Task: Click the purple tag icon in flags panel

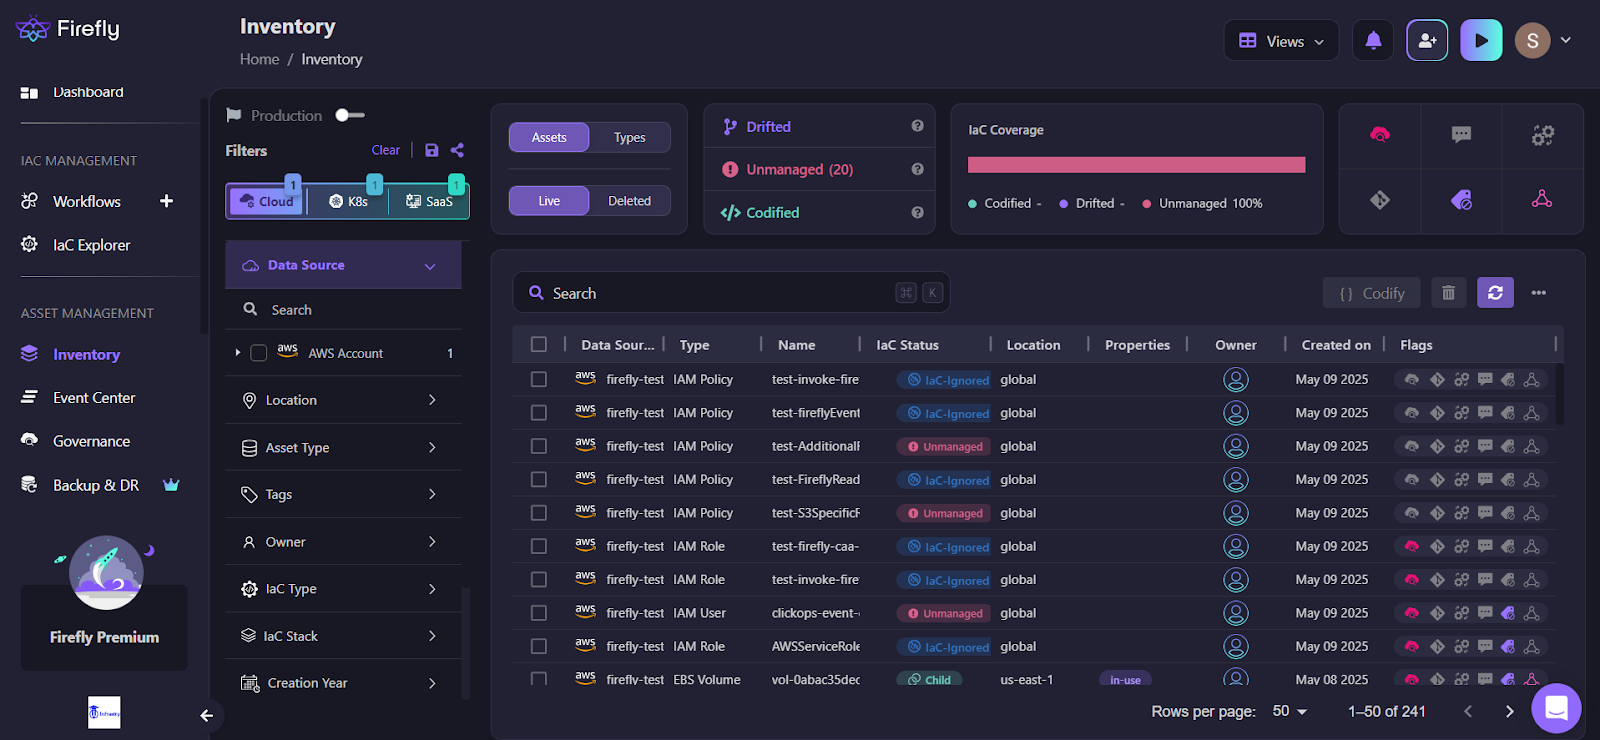Action: tap(1461, 200)
